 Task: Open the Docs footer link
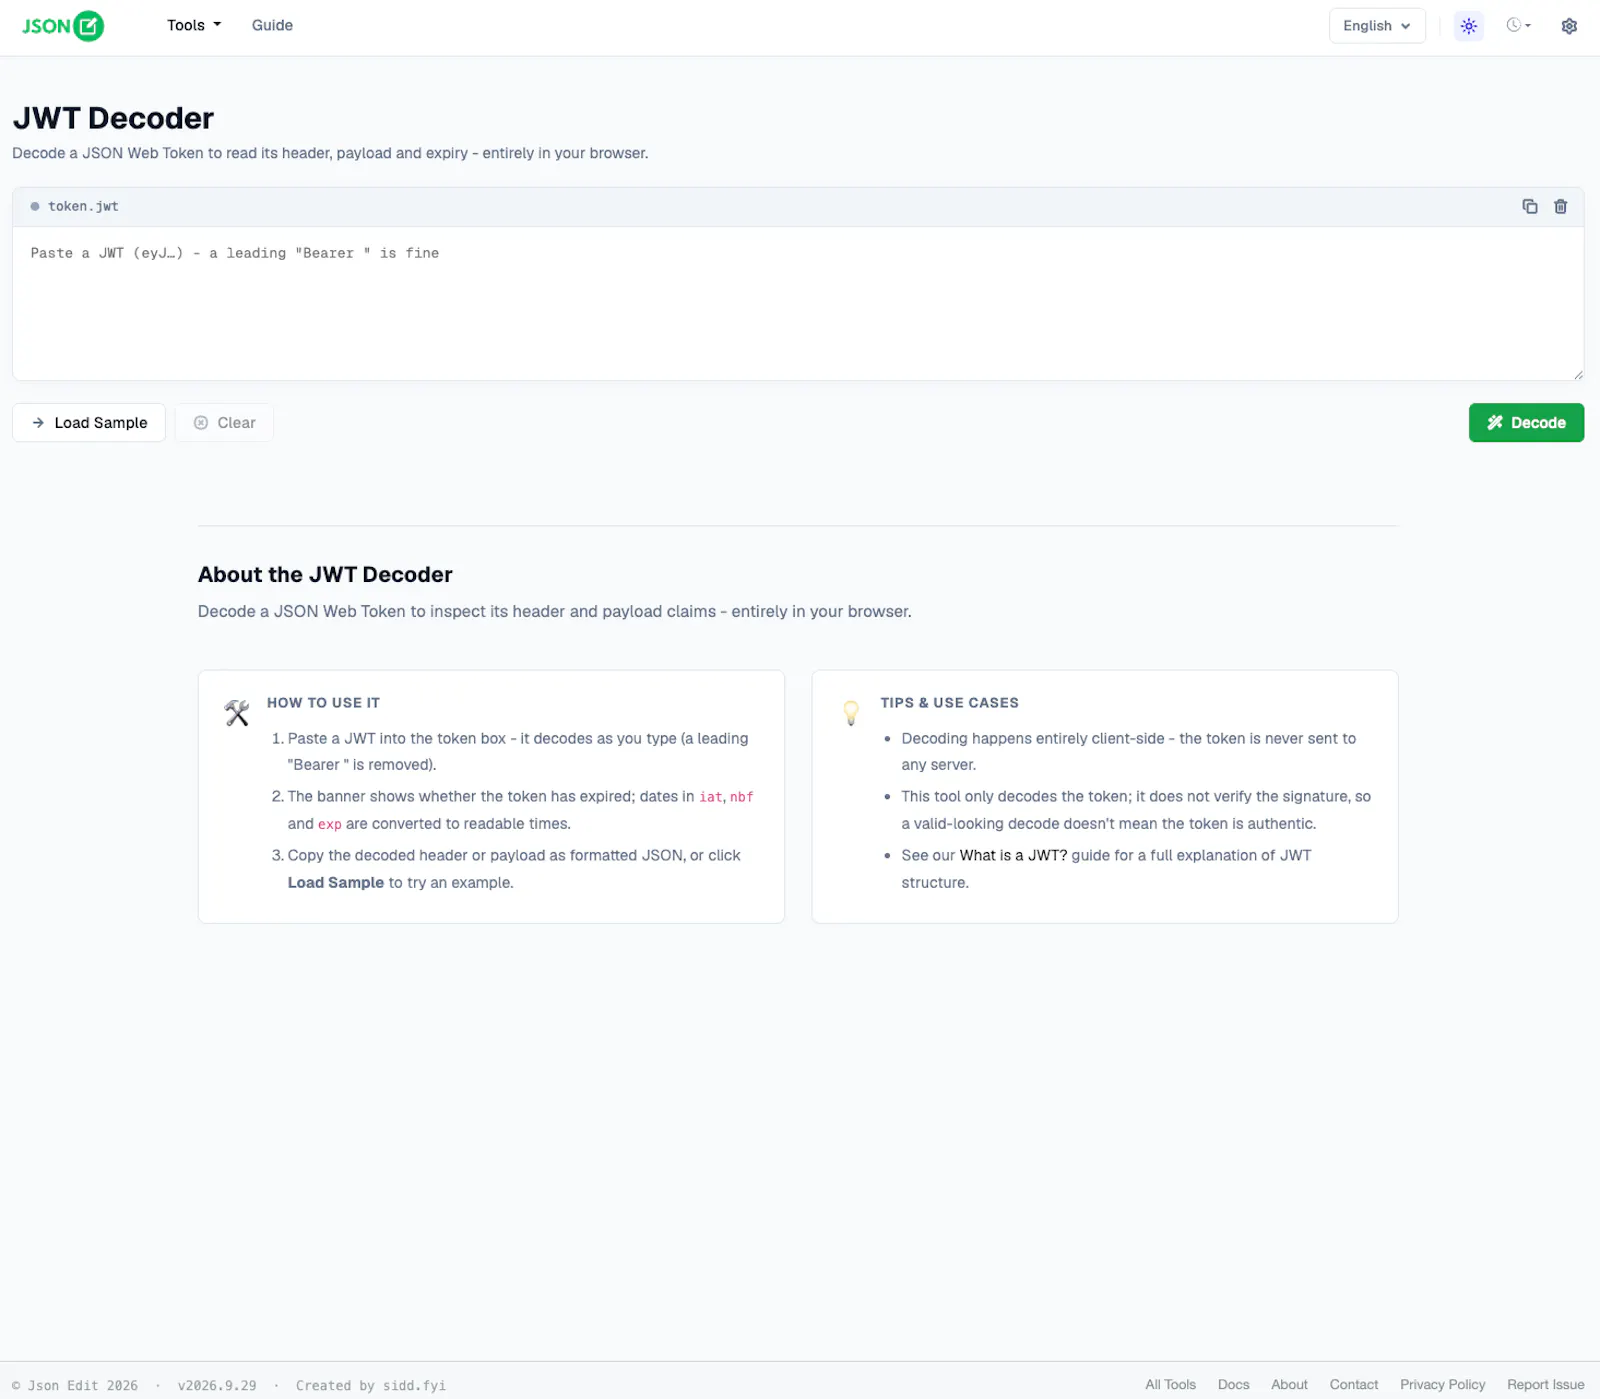(1233, 1385)
